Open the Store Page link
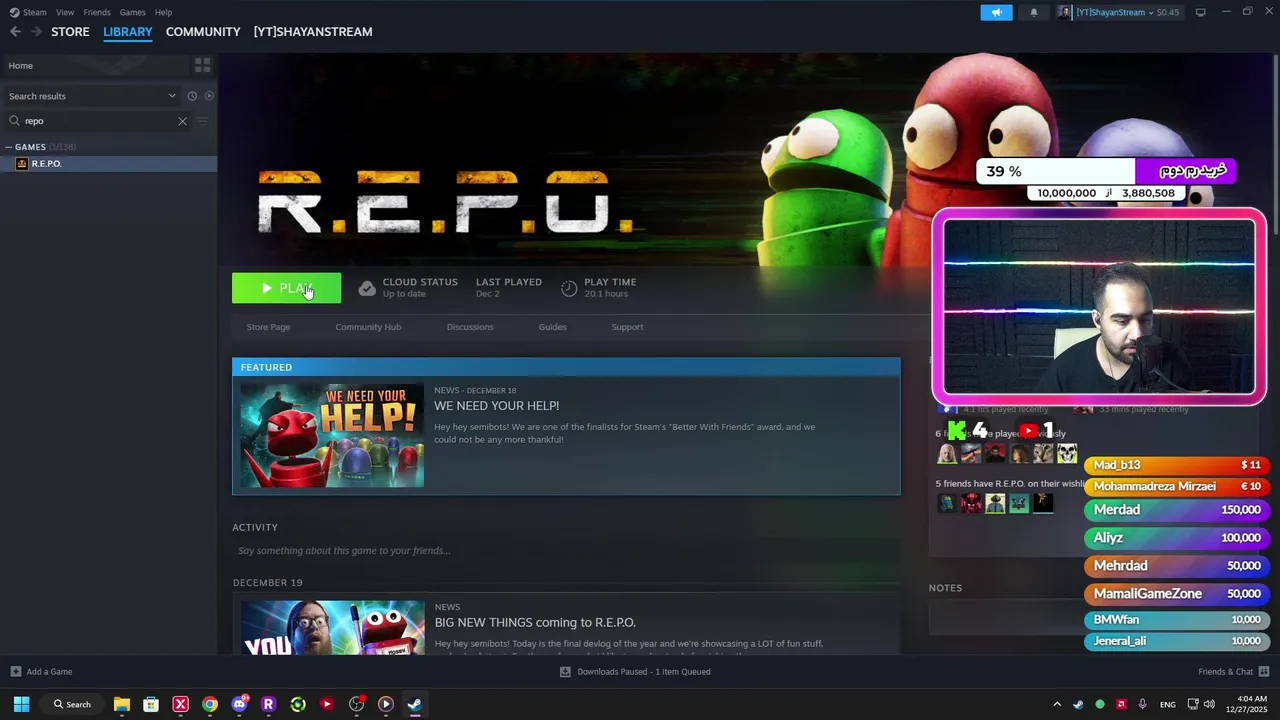The image size is (1280, 720). point(268,327)
